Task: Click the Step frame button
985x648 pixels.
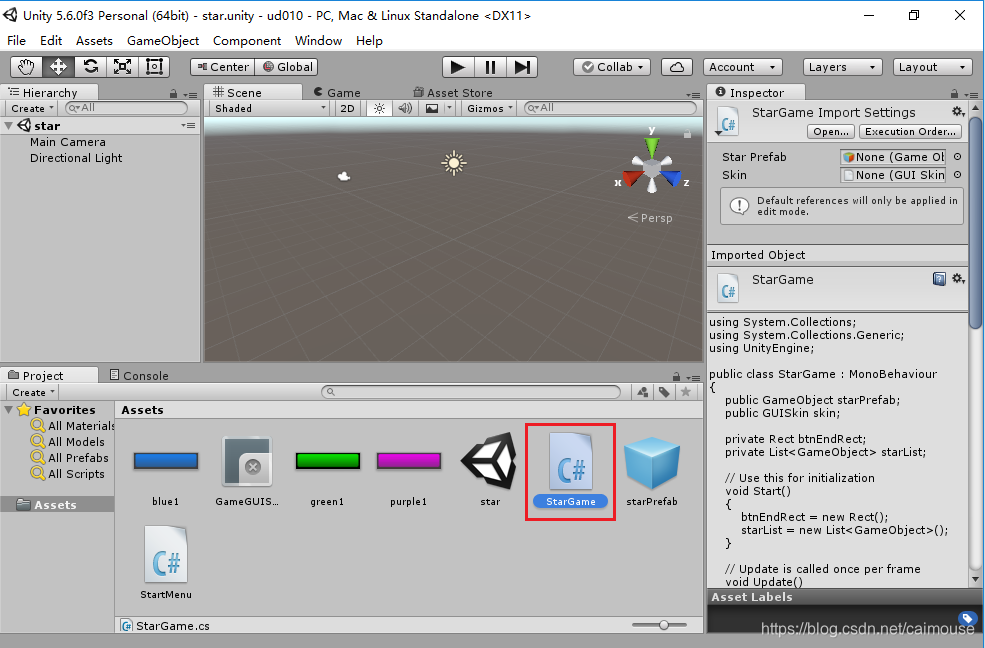Action: [522, 67]
